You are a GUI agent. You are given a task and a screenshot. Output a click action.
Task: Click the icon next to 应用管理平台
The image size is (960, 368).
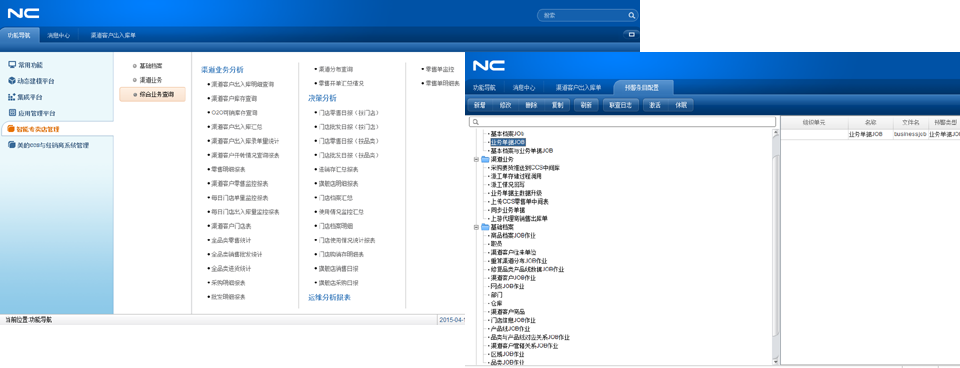click(12, 113)
